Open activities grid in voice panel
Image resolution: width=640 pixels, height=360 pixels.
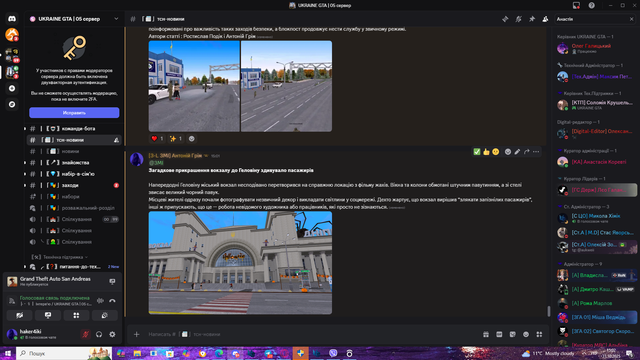[x=76, y=316]
